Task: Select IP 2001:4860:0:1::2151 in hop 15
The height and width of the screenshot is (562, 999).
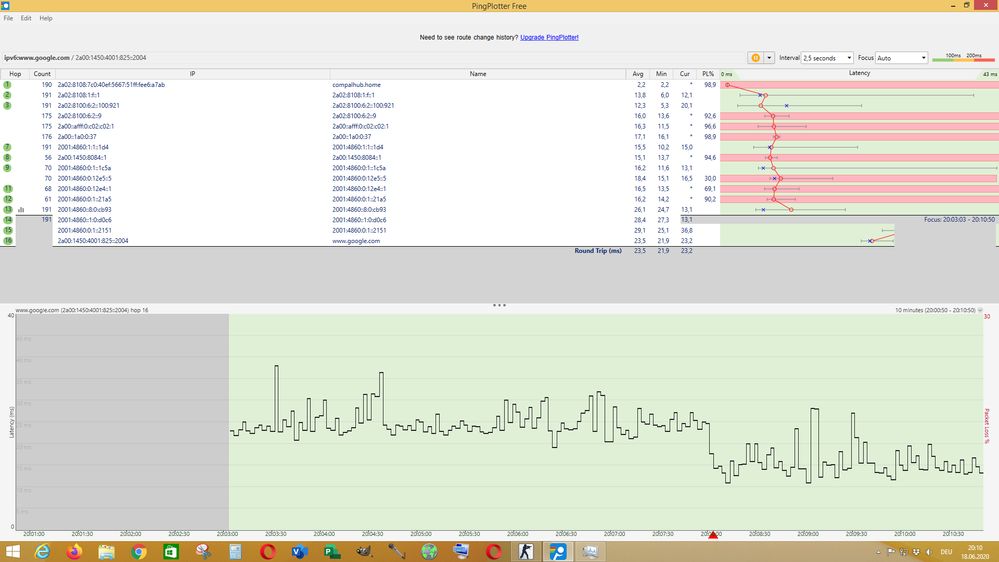Action: click(84, 230)
